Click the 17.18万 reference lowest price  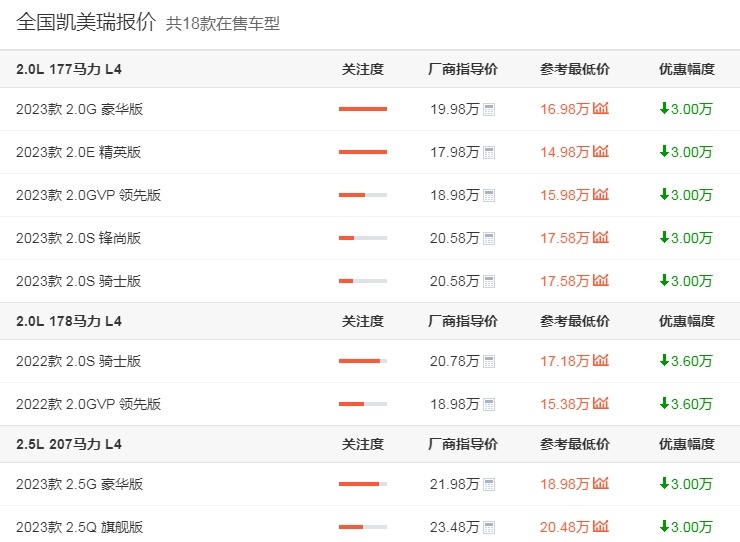[564, 361]
